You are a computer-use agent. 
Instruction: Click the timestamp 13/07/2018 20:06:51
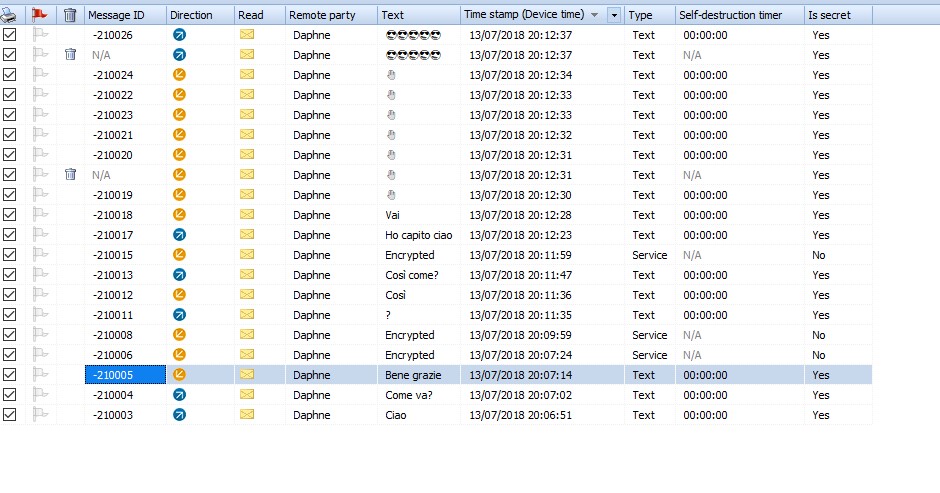coord(520,415)
